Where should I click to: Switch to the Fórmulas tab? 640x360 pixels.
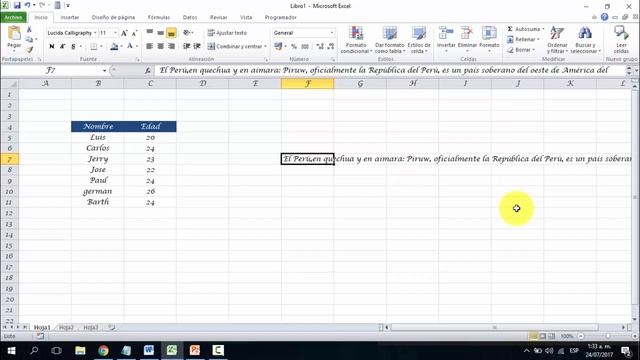pos(159,18)
